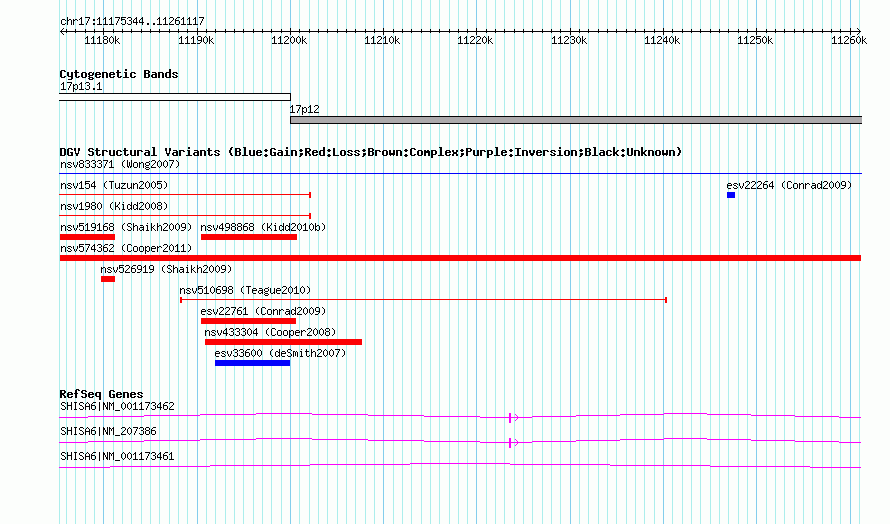The image size is (890, 524).
Task: Open the nsv154 (Tuzun2005) variant label
Action: click(114, 185)
